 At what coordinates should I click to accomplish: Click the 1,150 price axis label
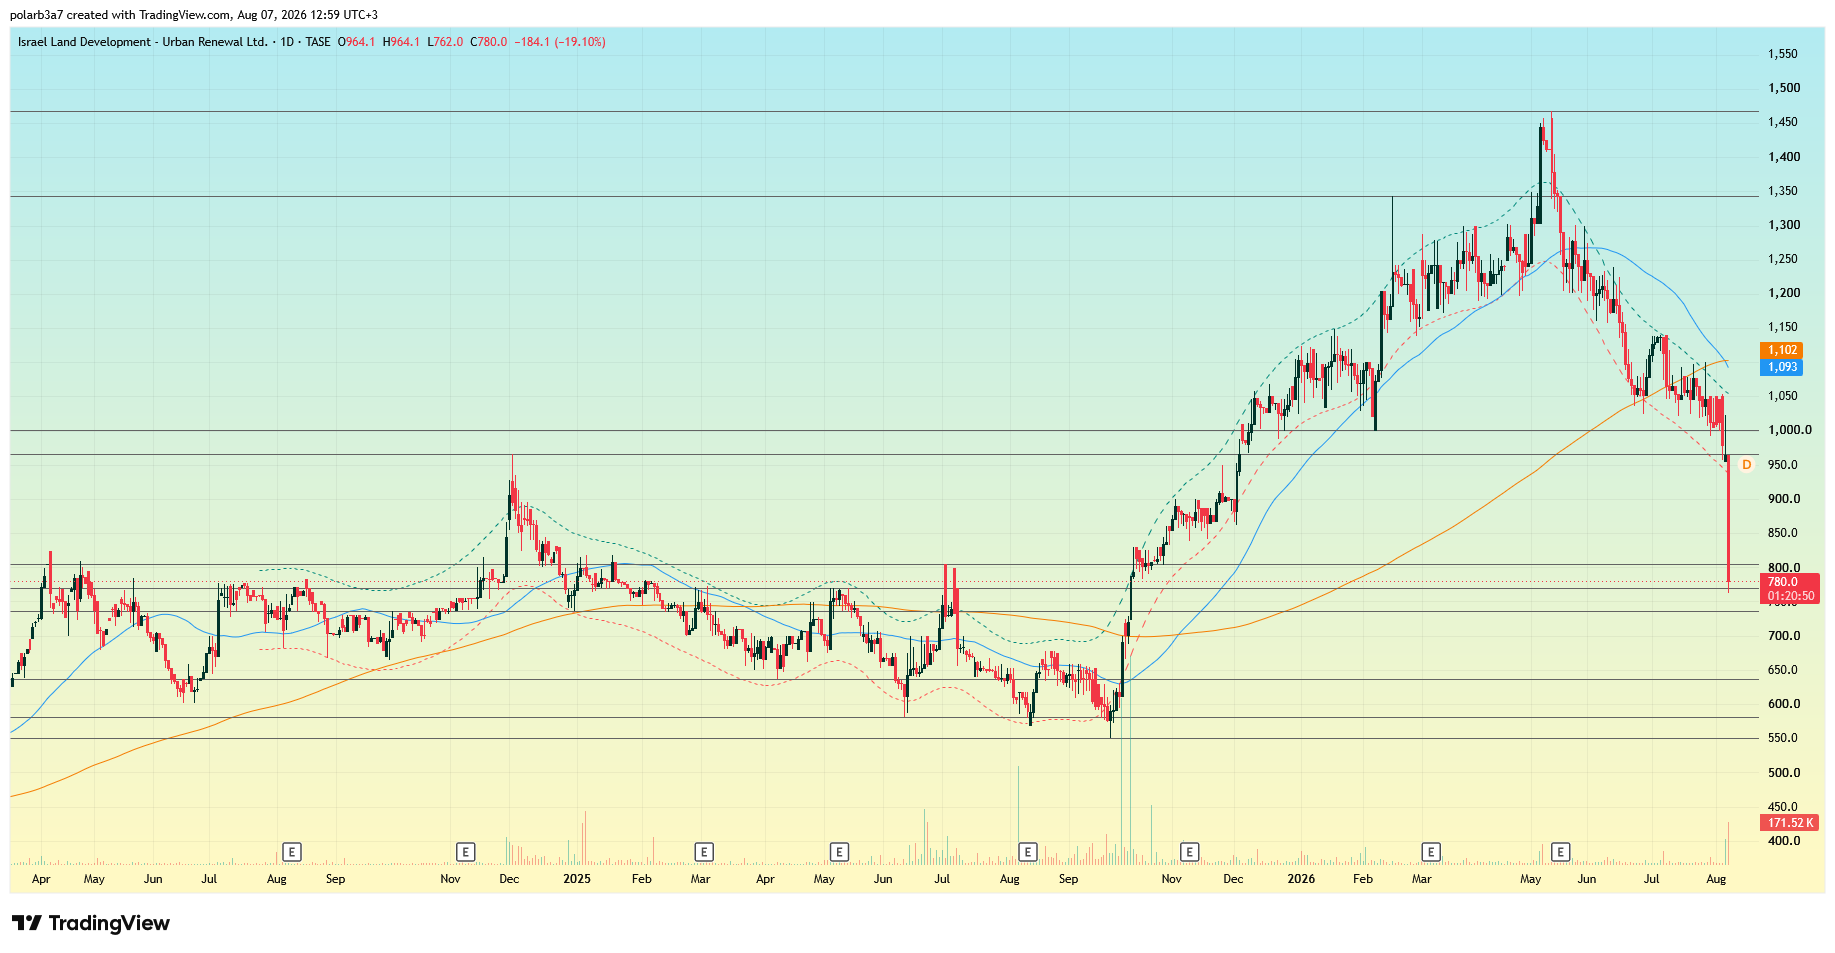pyautogui.click(x=1782, y=327)
